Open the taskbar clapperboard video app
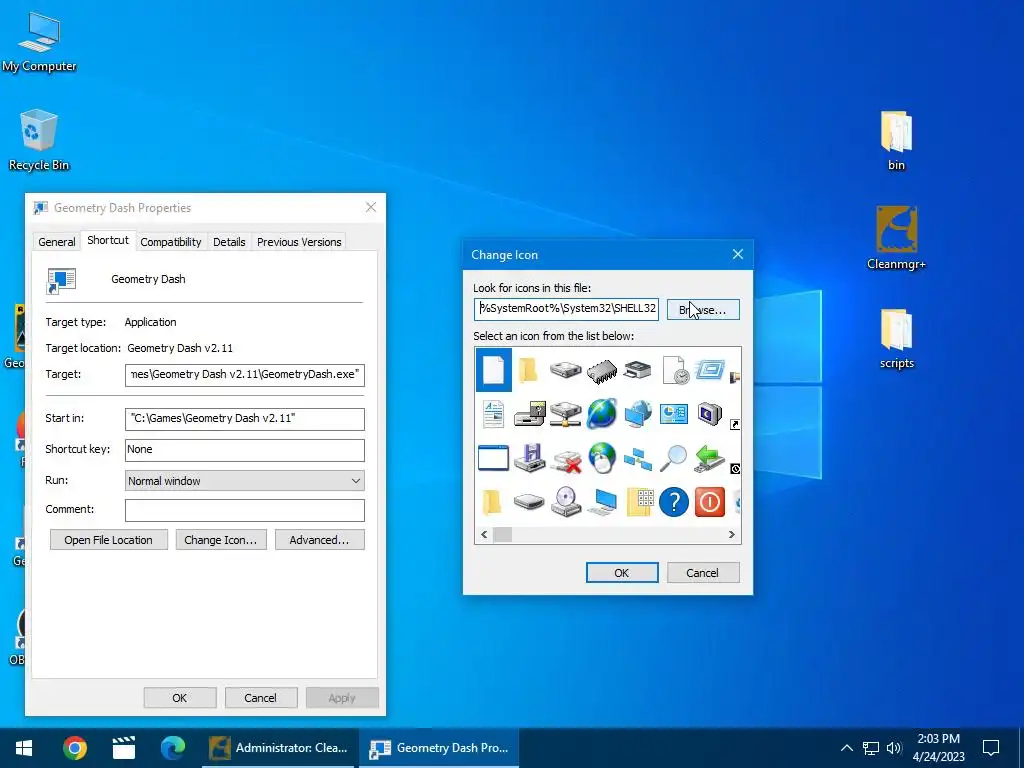Image resolution: width=1024 pixels, height=768 pixels. pyautogui.click(x=123, y=748)
